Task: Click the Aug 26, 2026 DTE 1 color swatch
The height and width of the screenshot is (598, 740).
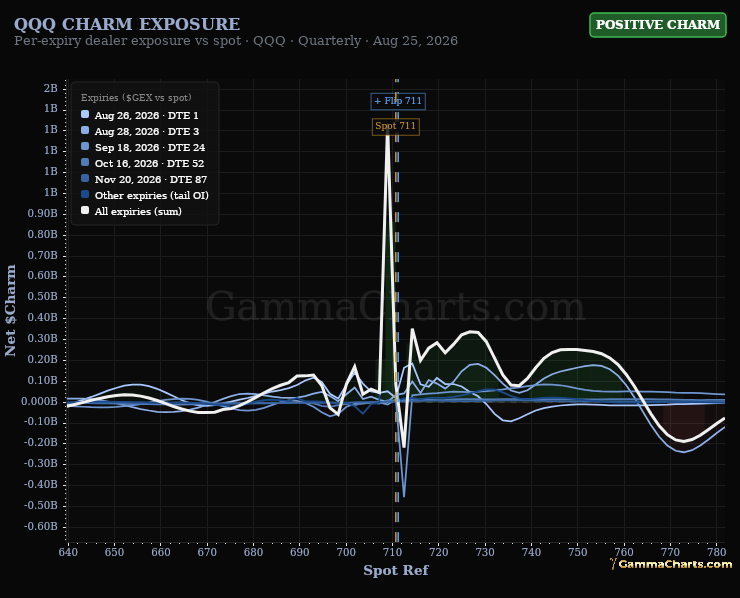Action: click(85, 114)
